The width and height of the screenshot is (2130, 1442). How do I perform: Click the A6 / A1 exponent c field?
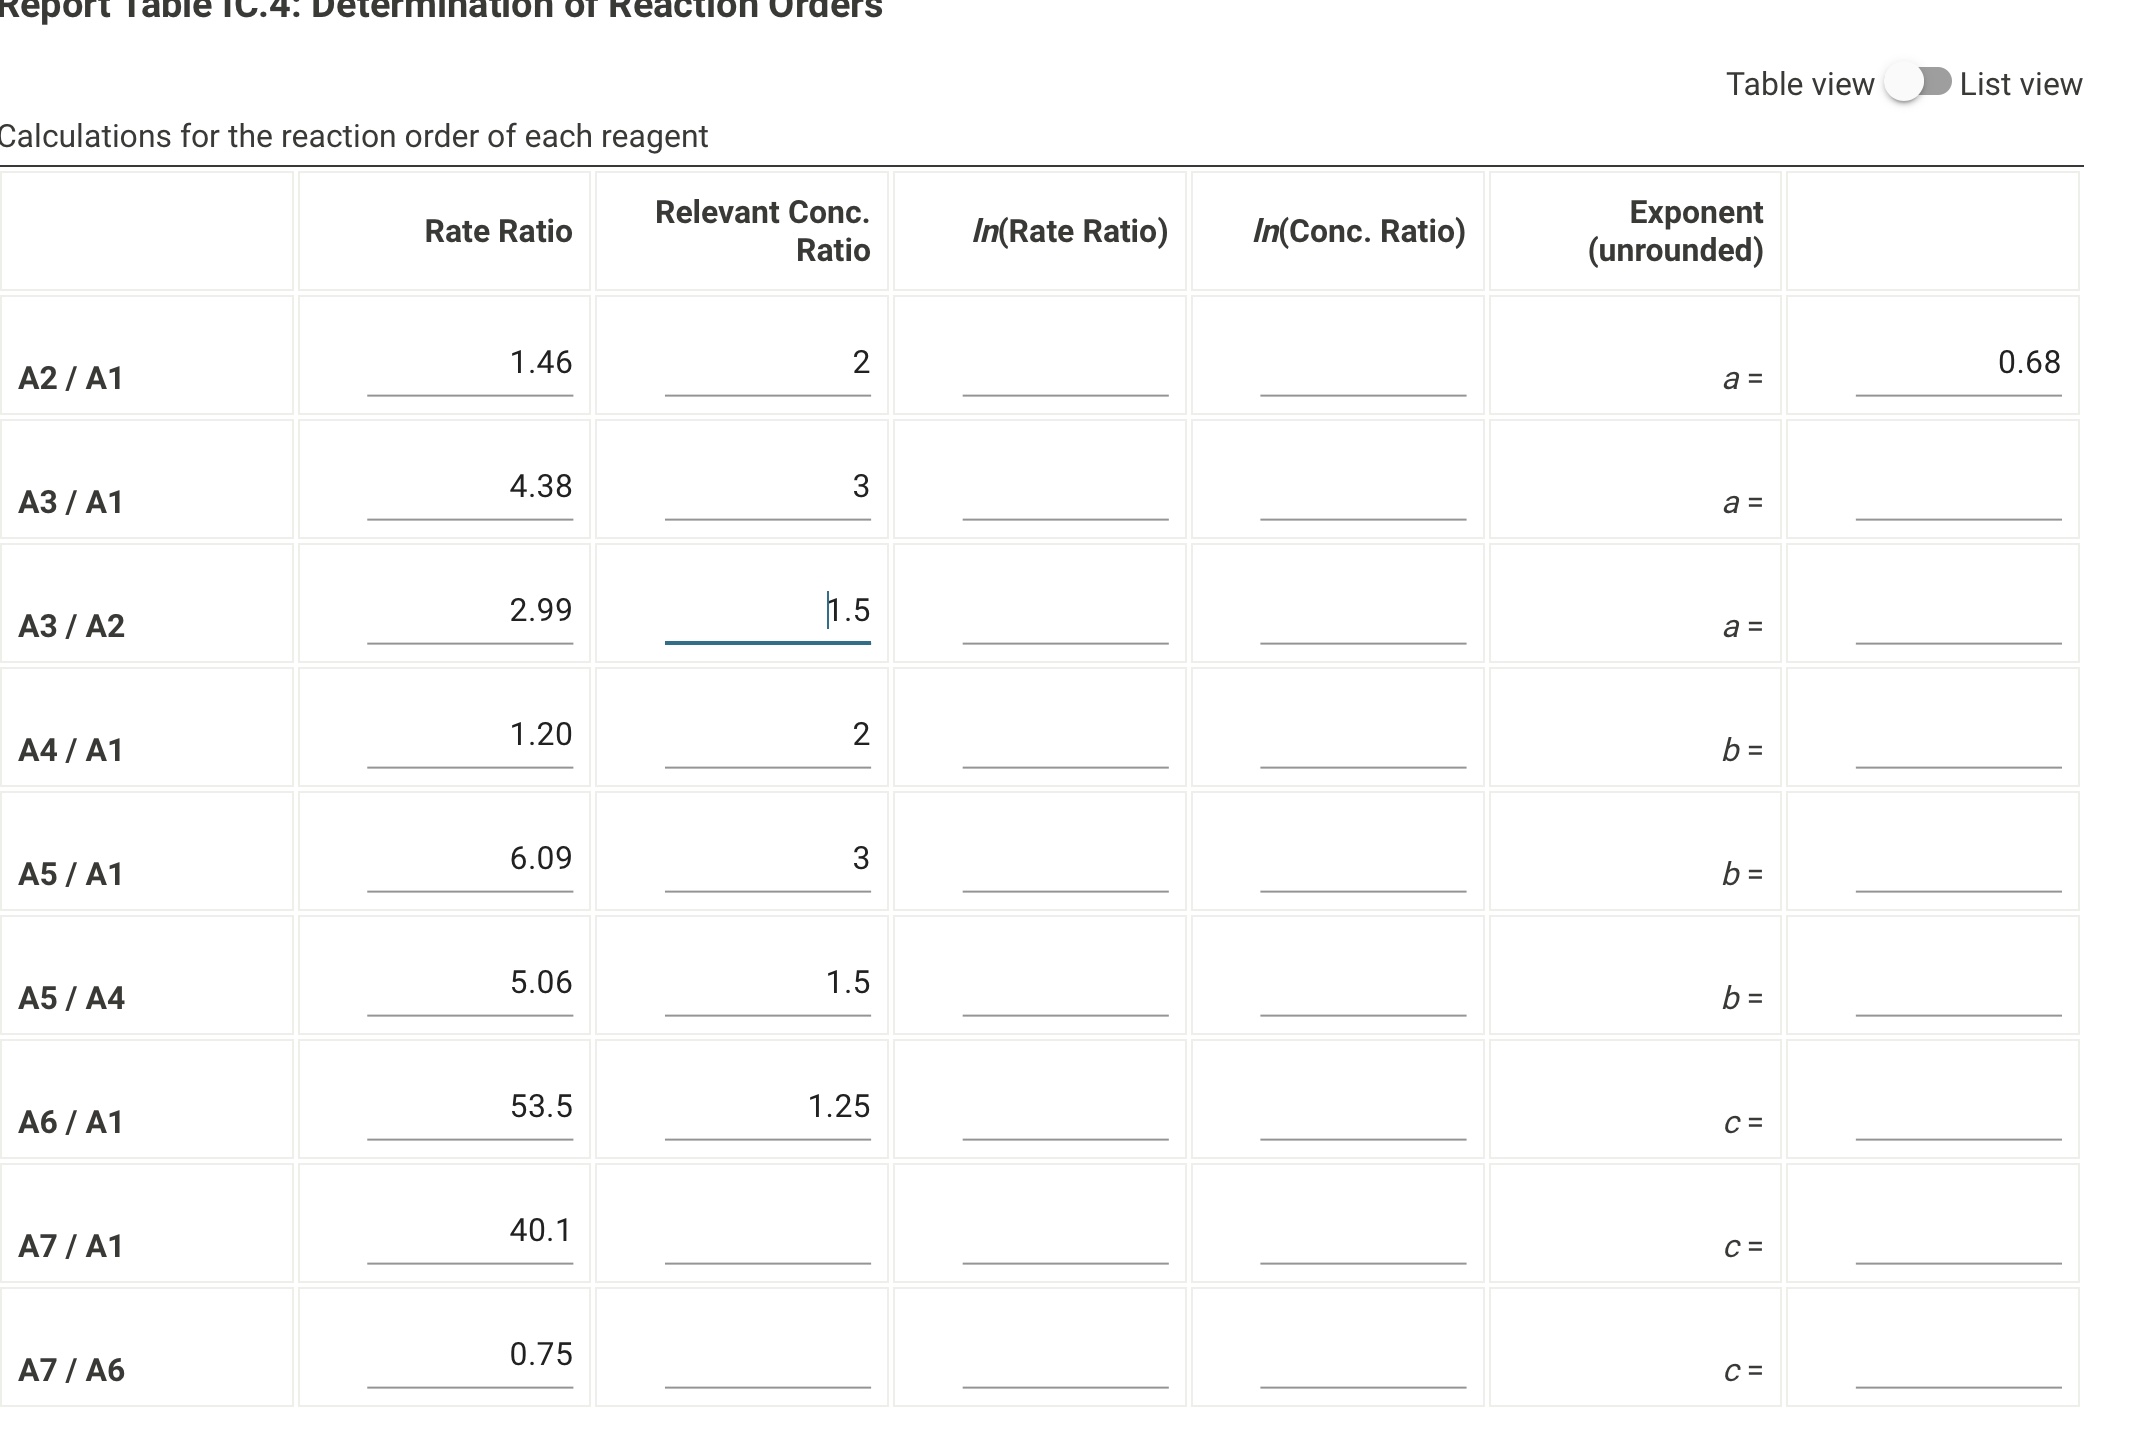point(1958,1107)
